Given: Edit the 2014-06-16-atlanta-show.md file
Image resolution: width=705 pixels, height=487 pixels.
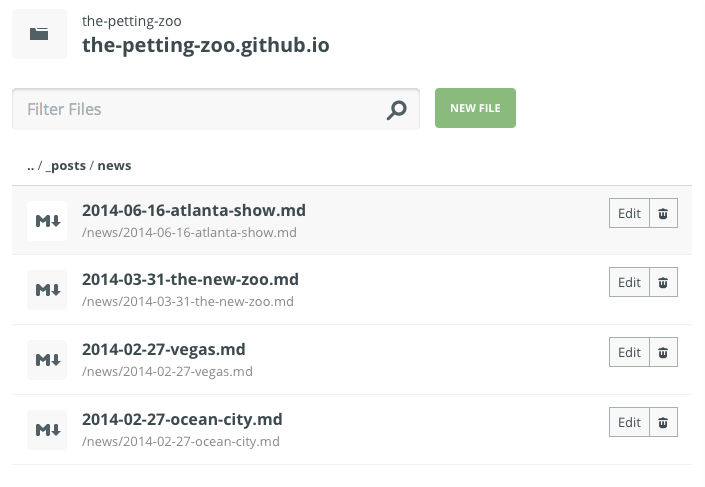Looking at the screenshot, I should click(x=629, y=213).
